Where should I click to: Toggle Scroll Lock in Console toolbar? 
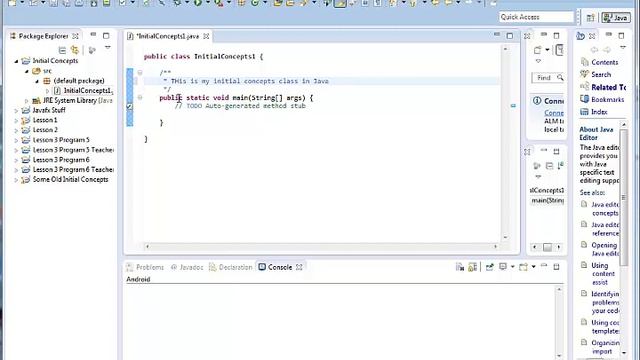click(472, 267)
